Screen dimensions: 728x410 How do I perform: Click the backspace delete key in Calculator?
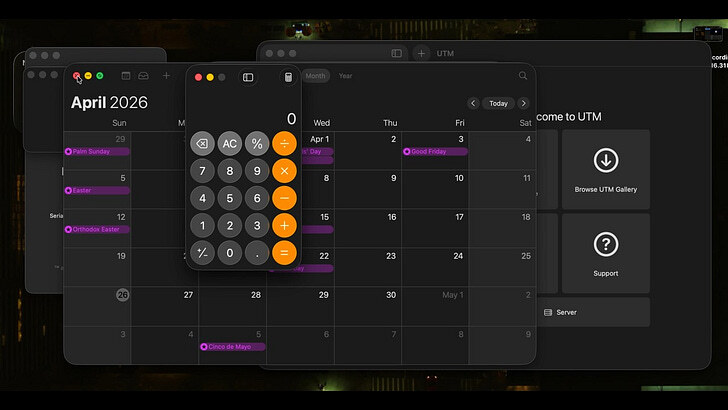[202, 143]
